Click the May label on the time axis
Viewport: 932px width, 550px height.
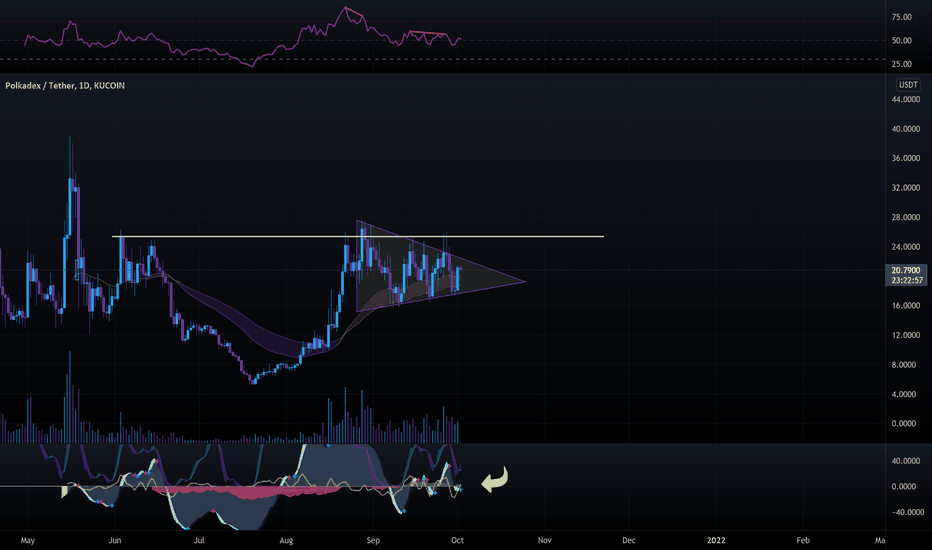tap(28, 540)
